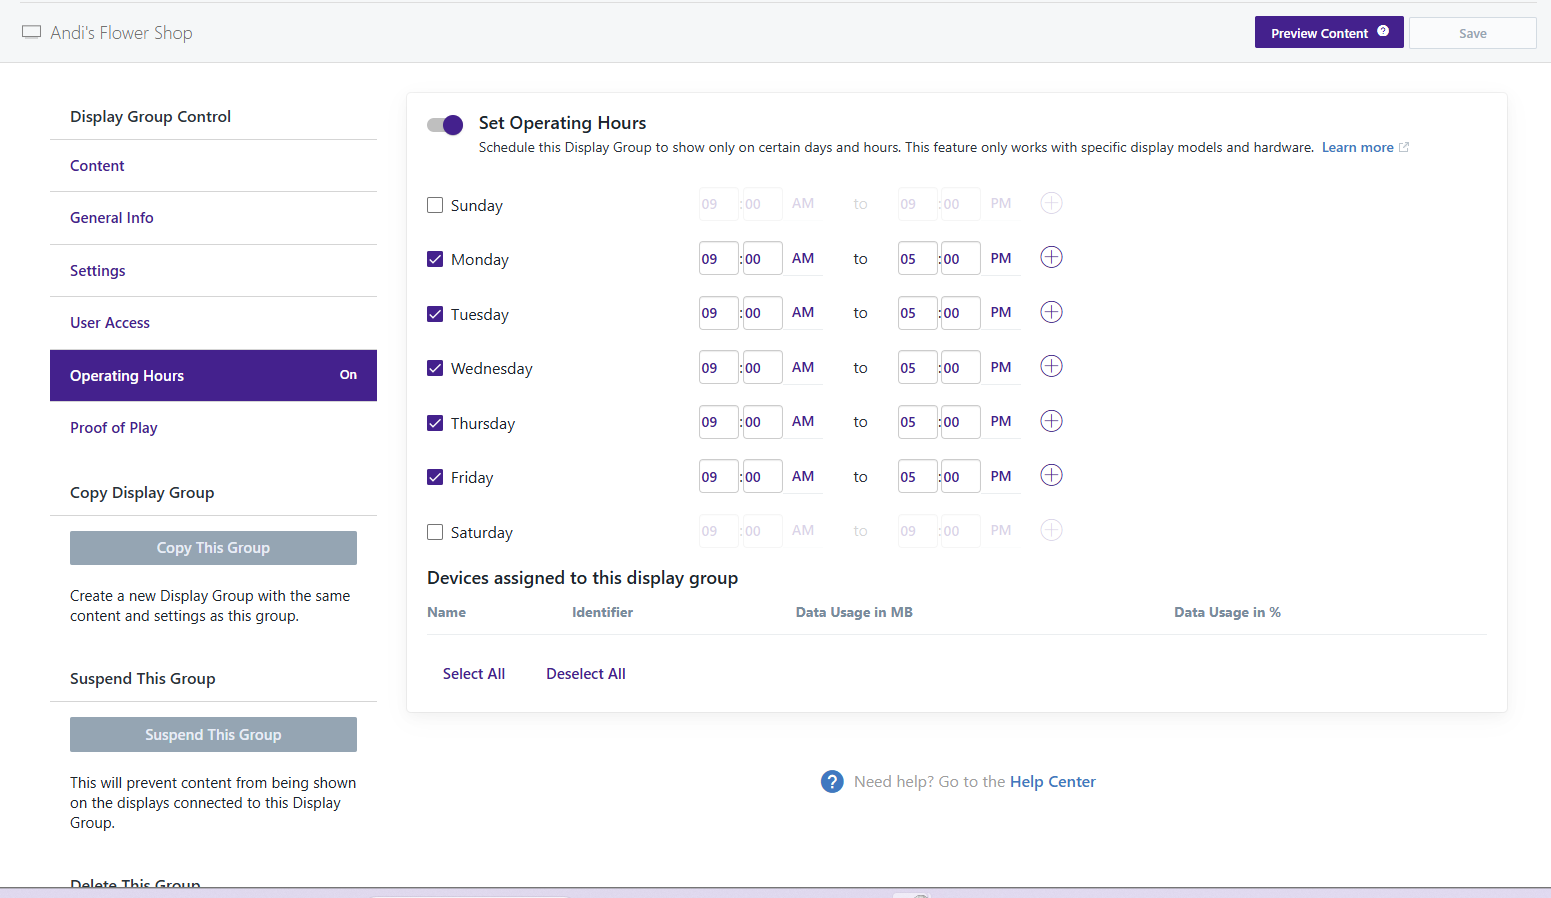Toggle Tuesday end AM/PM selector
1551x898 pixels.
pos(1001,312)
